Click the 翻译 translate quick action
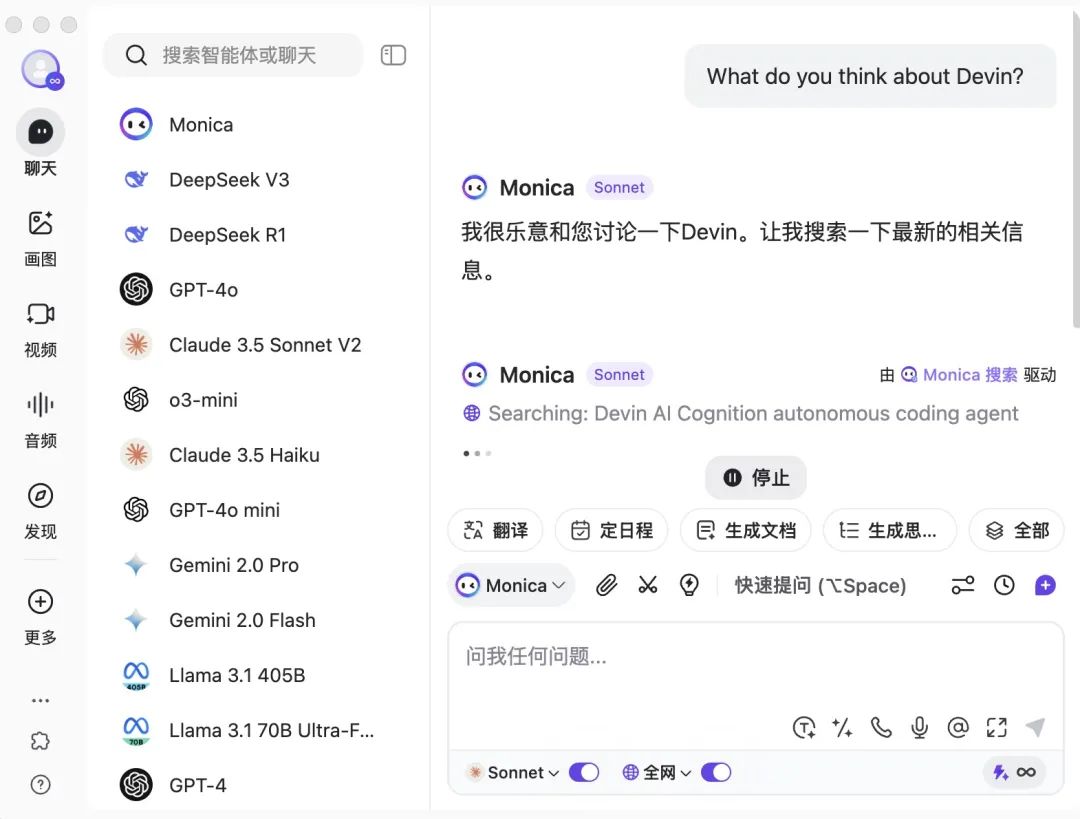 pyautogui.click(x=495, y=530)
